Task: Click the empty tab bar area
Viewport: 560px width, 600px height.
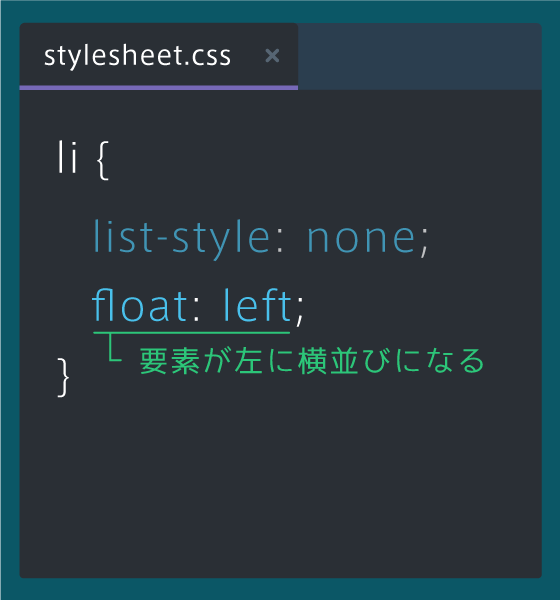Action: [x=420, y=56]
